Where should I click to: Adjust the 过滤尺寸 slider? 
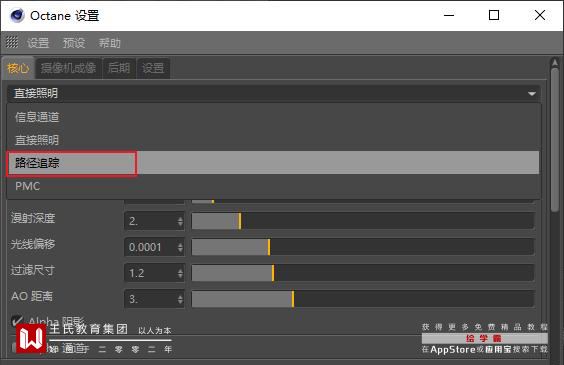tap(363, 273)
